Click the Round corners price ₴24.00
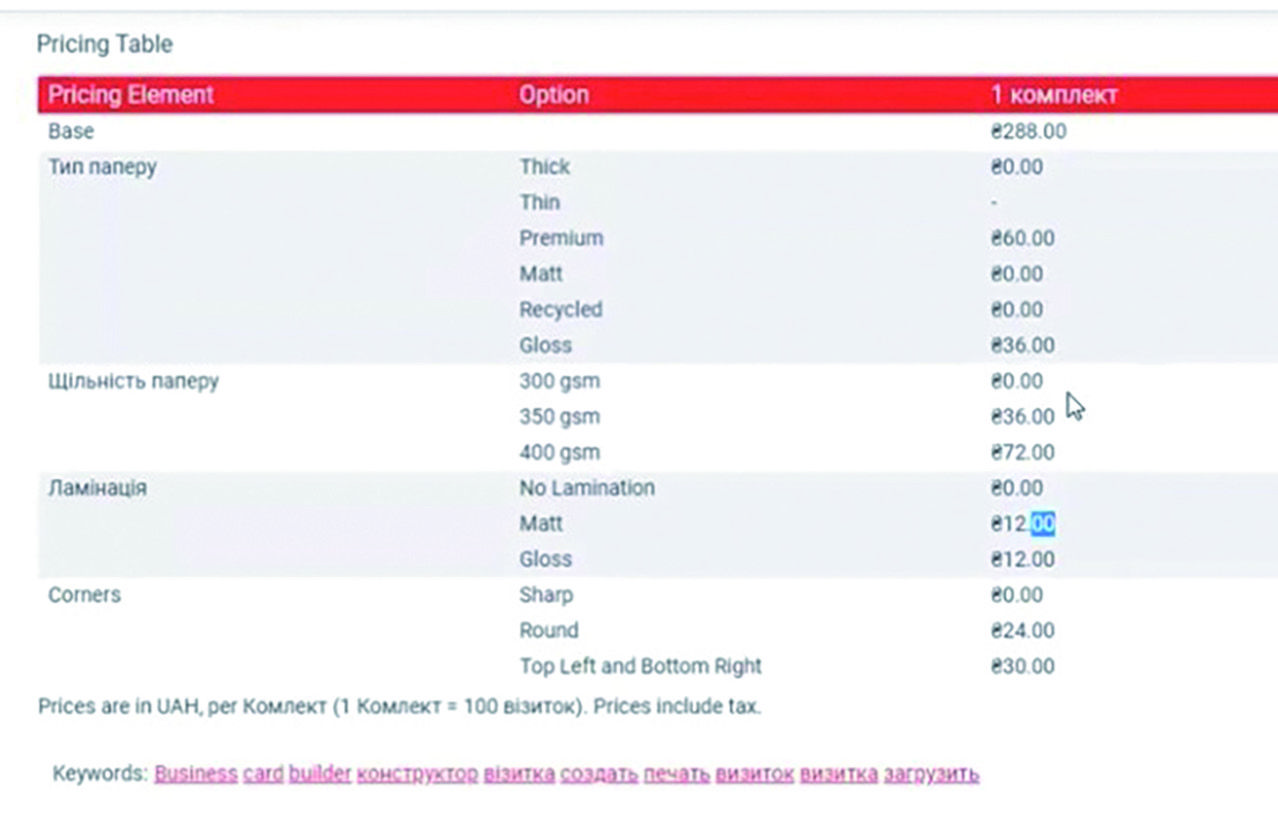This screenshot has height=823, width=1278. tap(1022, 630)
